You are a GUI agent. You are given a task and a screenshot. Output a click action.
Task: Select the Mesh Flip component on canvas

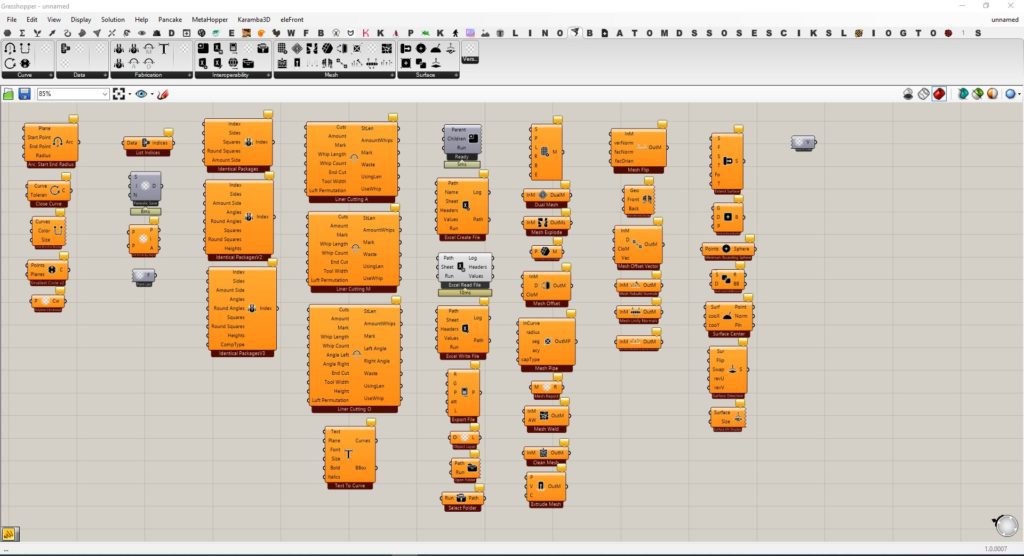638,150
